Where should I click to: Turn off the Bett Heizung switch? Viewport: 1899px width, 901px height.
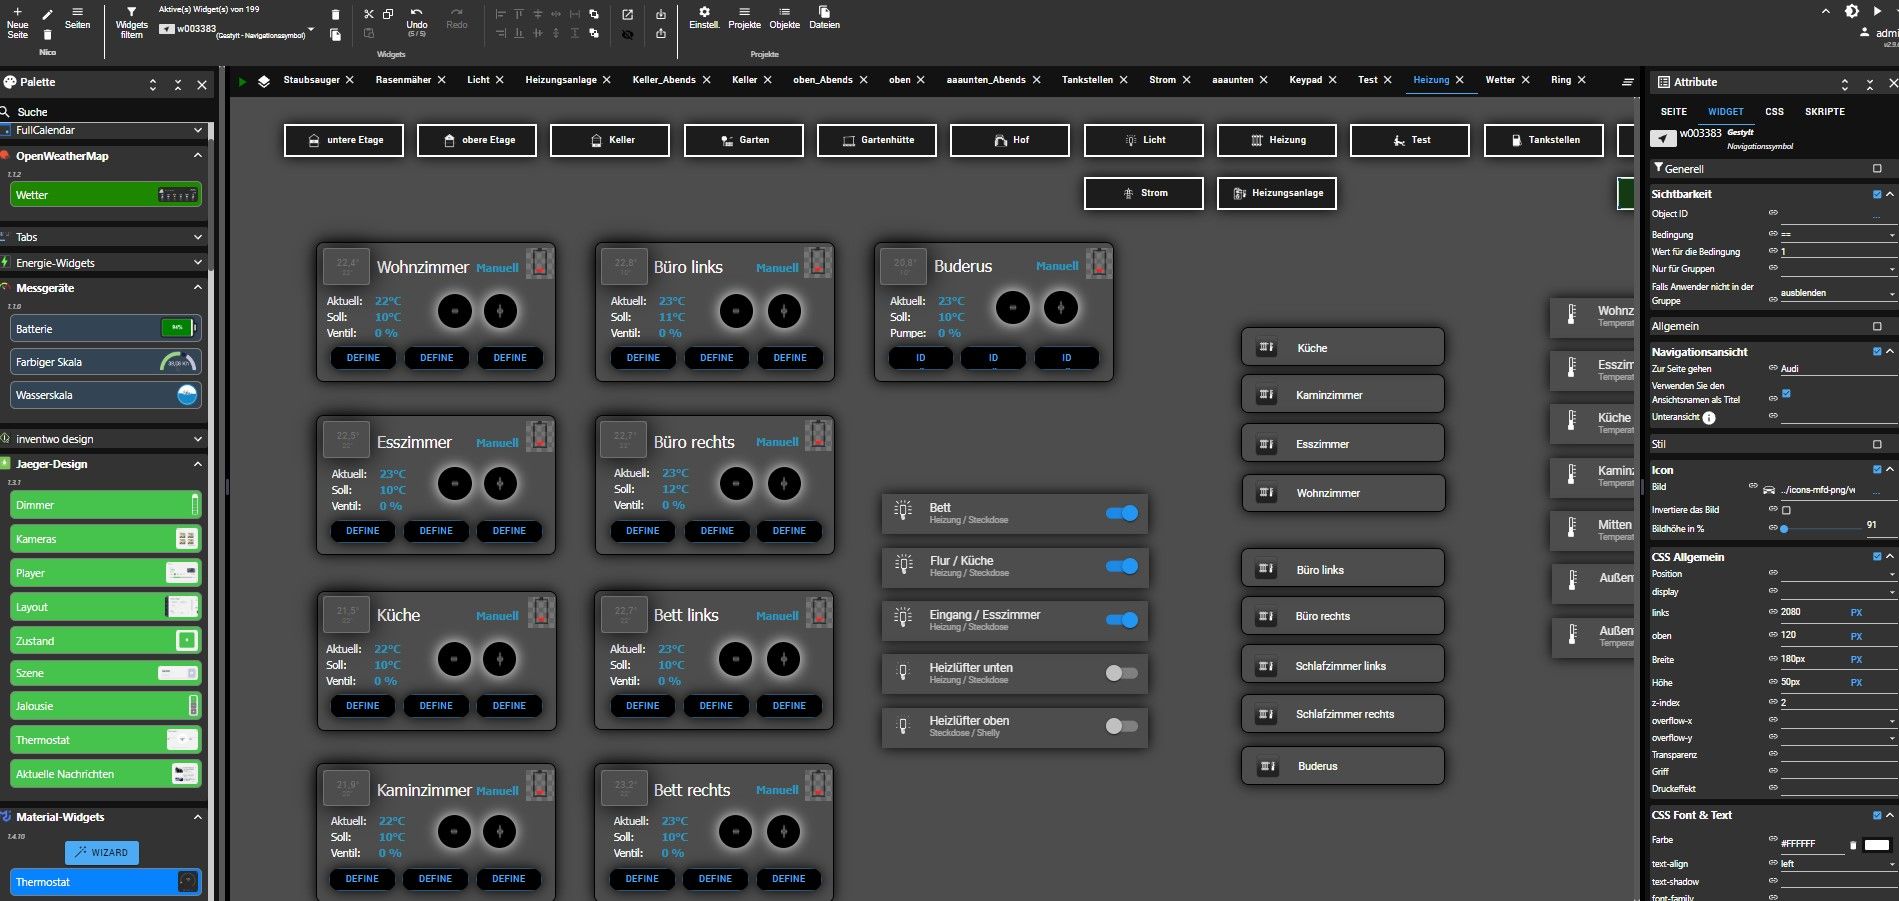1122,513
